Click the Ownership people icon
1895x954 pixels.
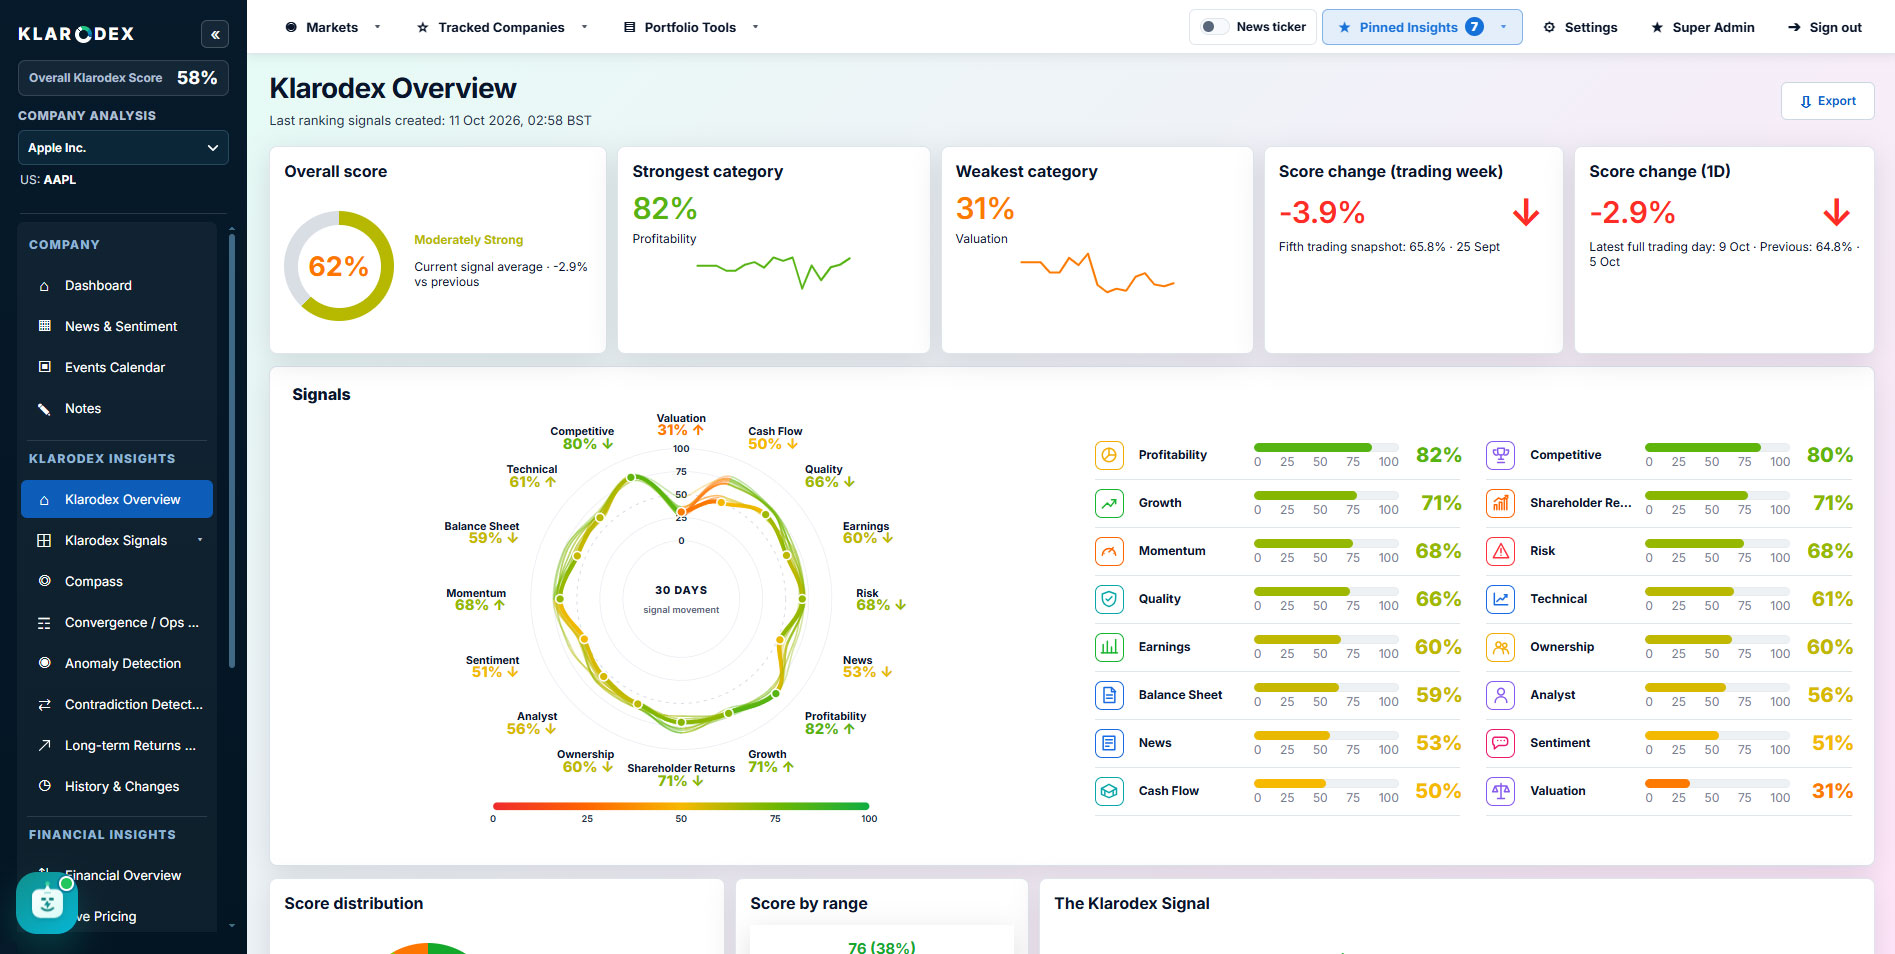(1501, 647)
